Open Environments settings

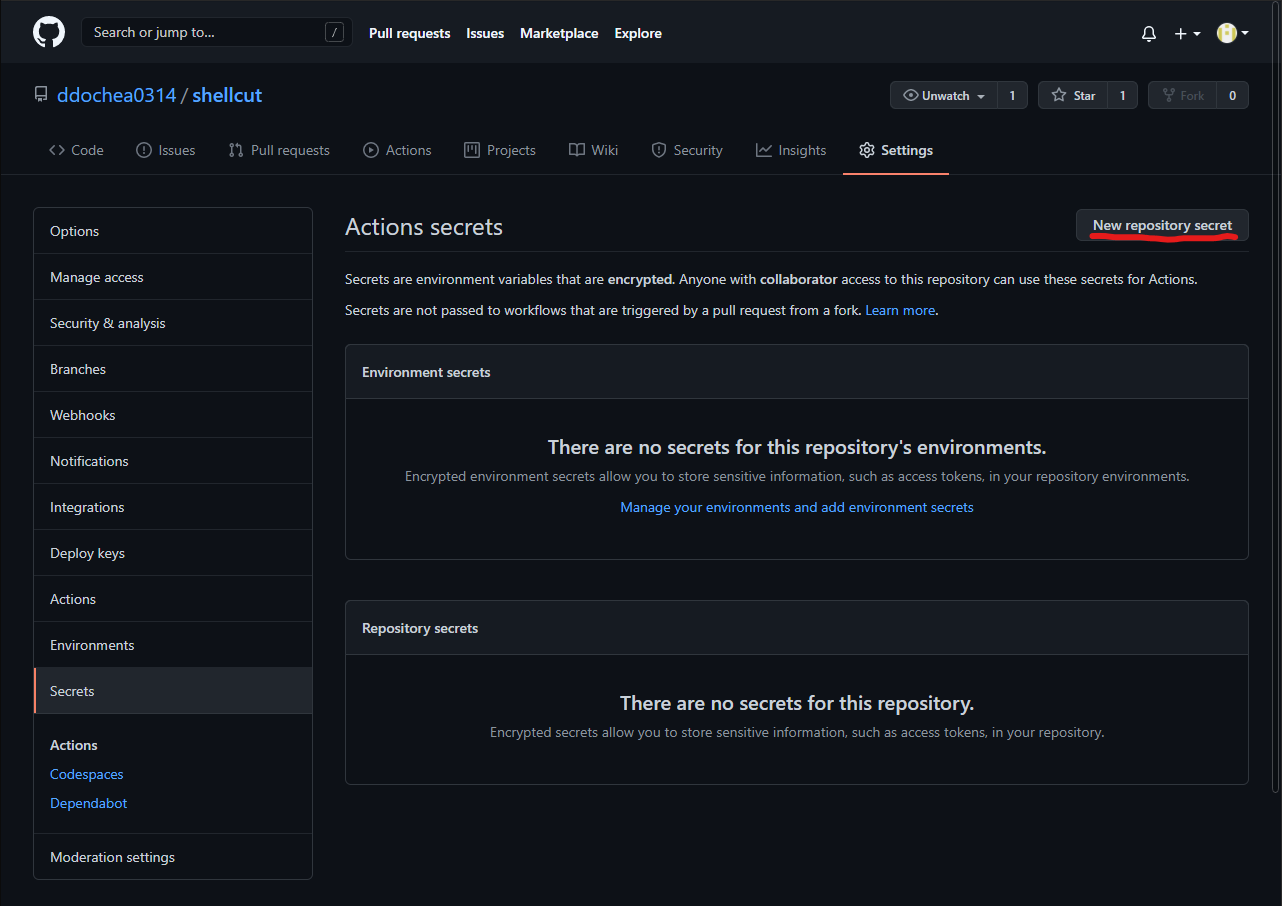pos(173,645)
